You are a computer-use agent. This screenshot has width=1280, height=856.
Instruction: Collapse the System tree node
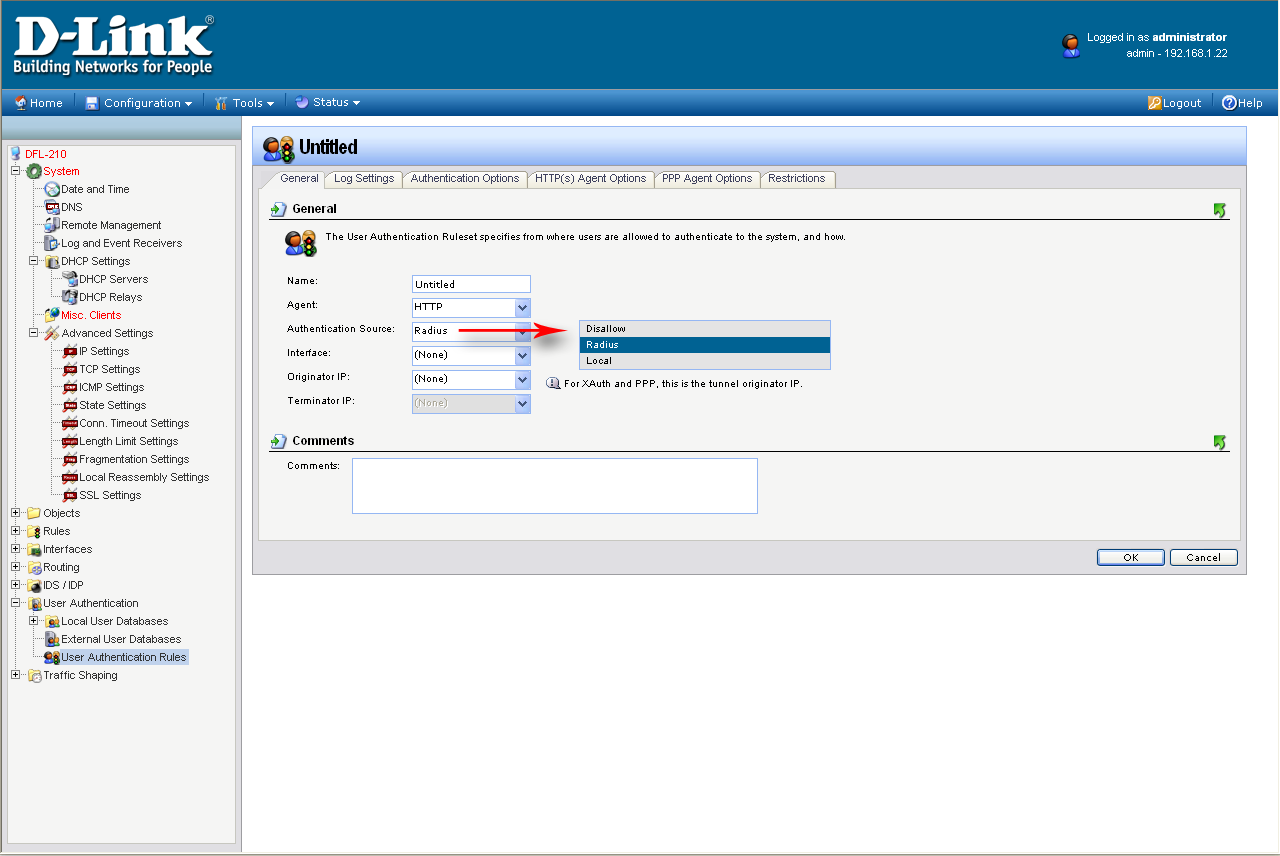16,171
